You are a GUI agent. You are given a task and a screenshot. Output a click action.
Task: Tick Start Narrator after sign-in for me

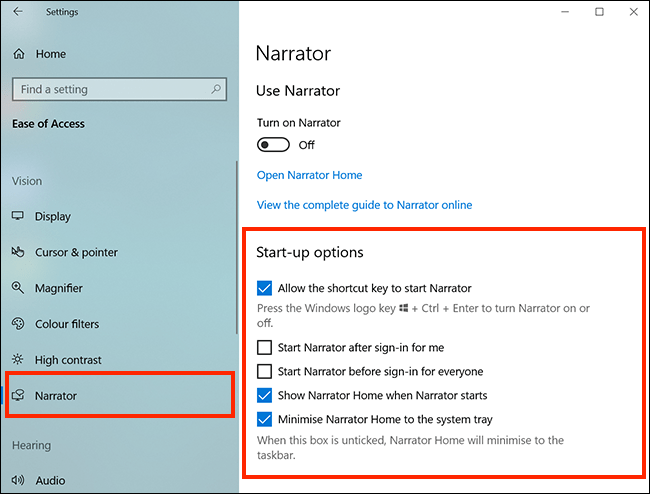(x=264, y=347)
